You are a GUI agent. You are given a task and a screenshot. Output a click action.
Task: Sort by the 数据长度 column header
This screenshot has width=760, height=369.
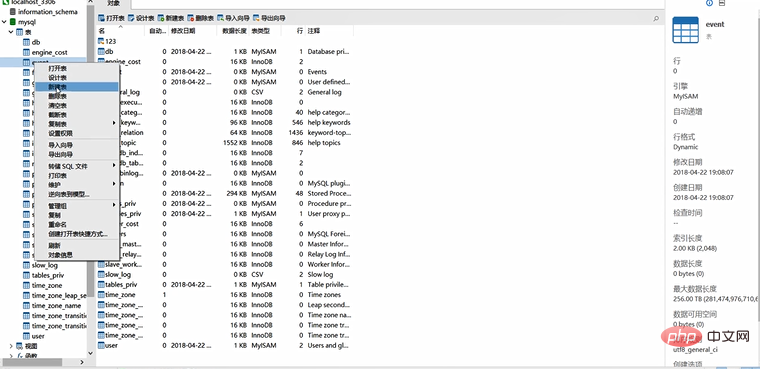[x=233, y=31]
